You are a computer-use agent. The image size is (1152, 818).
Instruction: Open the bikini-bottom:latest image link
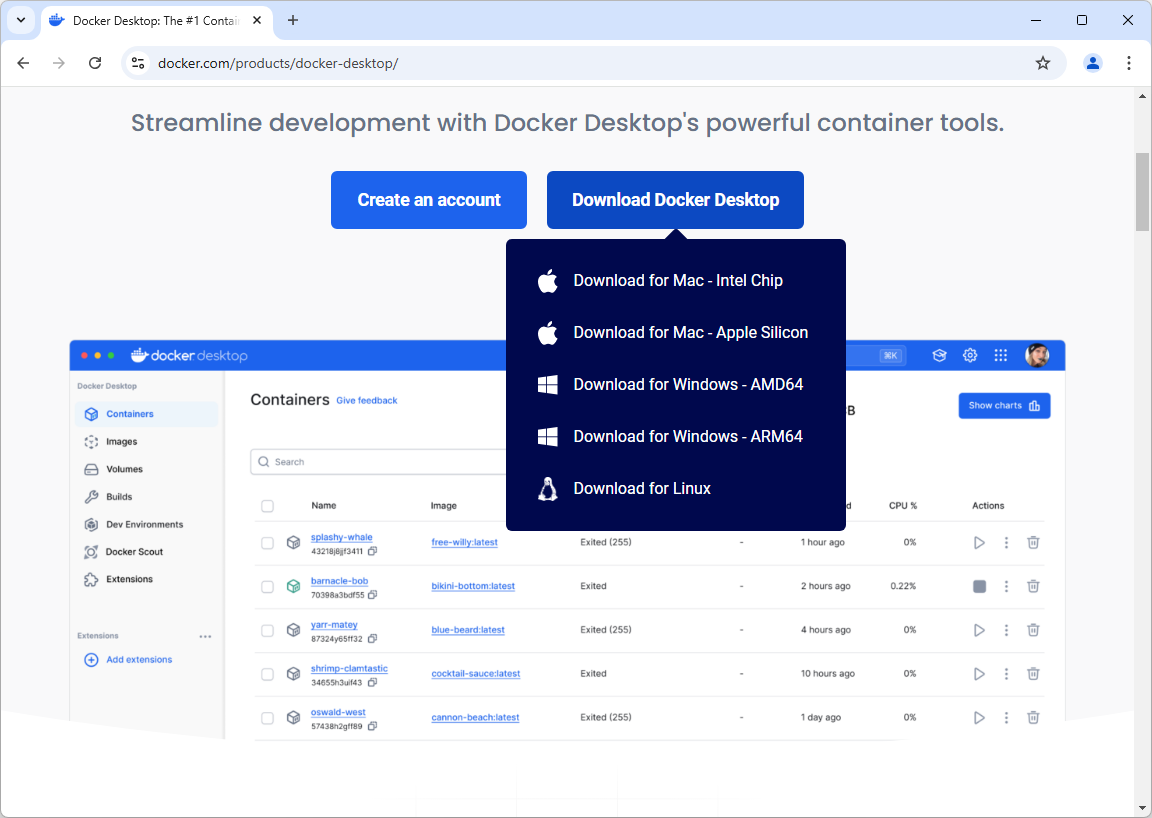[473, 586]
